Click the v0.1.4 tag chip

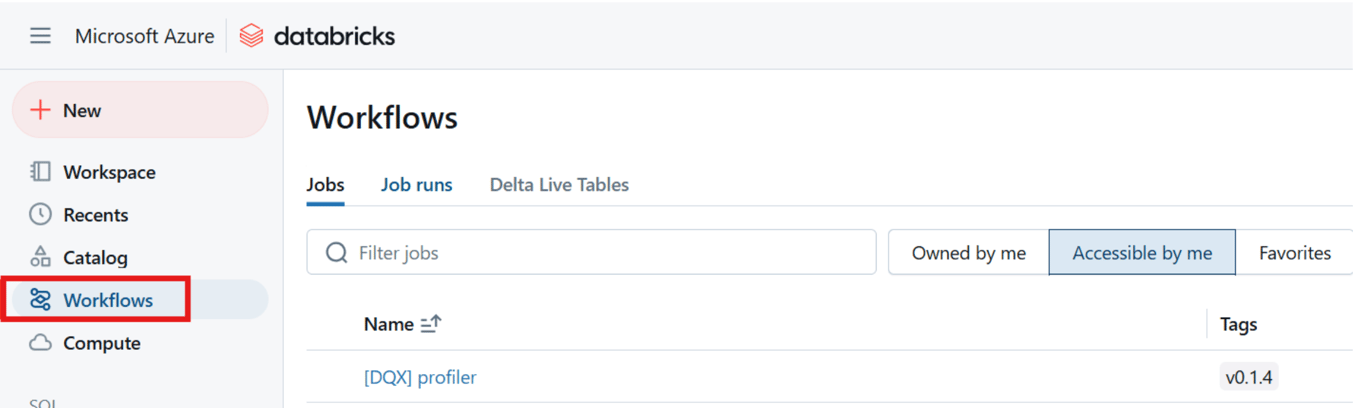(1249, 377)
